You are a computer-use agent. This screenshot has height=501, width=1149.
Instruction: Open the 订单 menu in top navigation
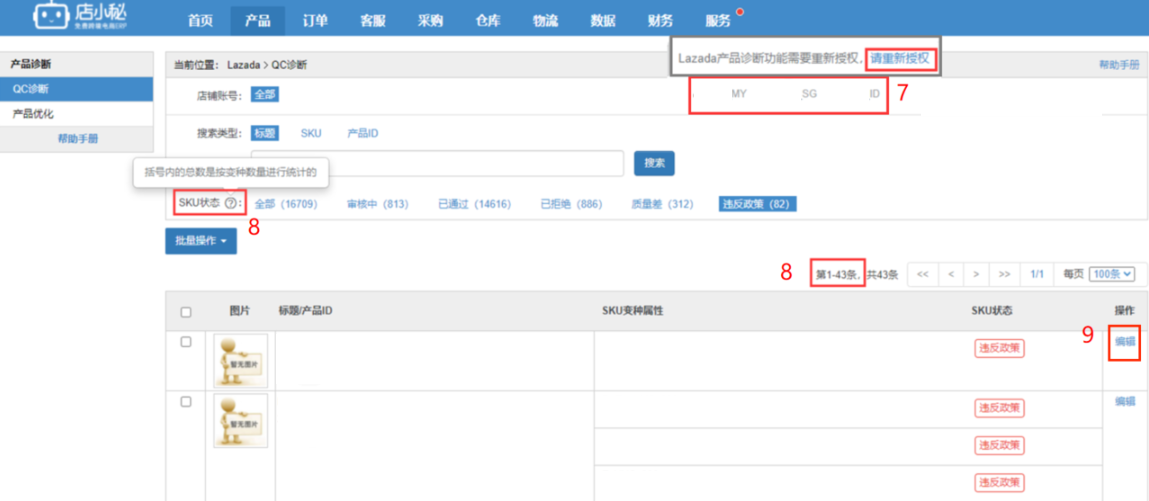[x=315, y=20]
